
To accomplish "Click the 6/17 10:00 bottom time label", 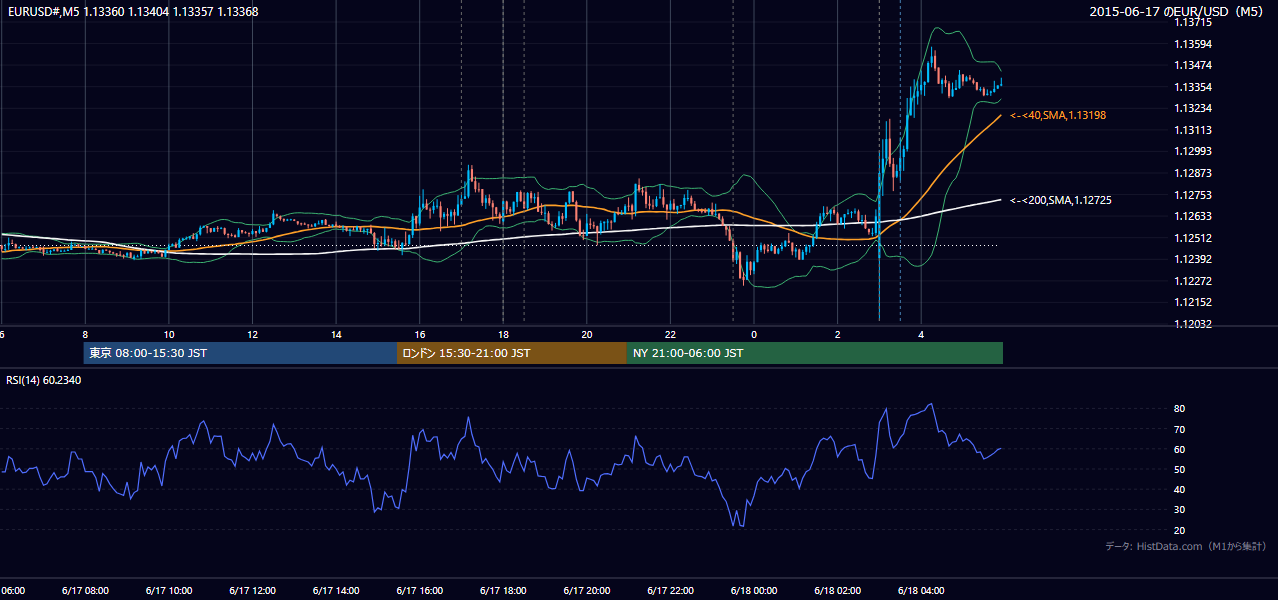I will coord(168,591).
